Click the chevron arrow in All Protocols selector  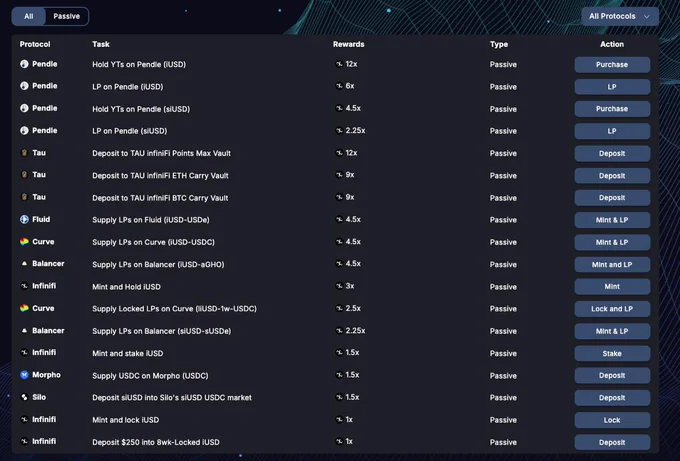pyautogui.click(x=647, y=16)
